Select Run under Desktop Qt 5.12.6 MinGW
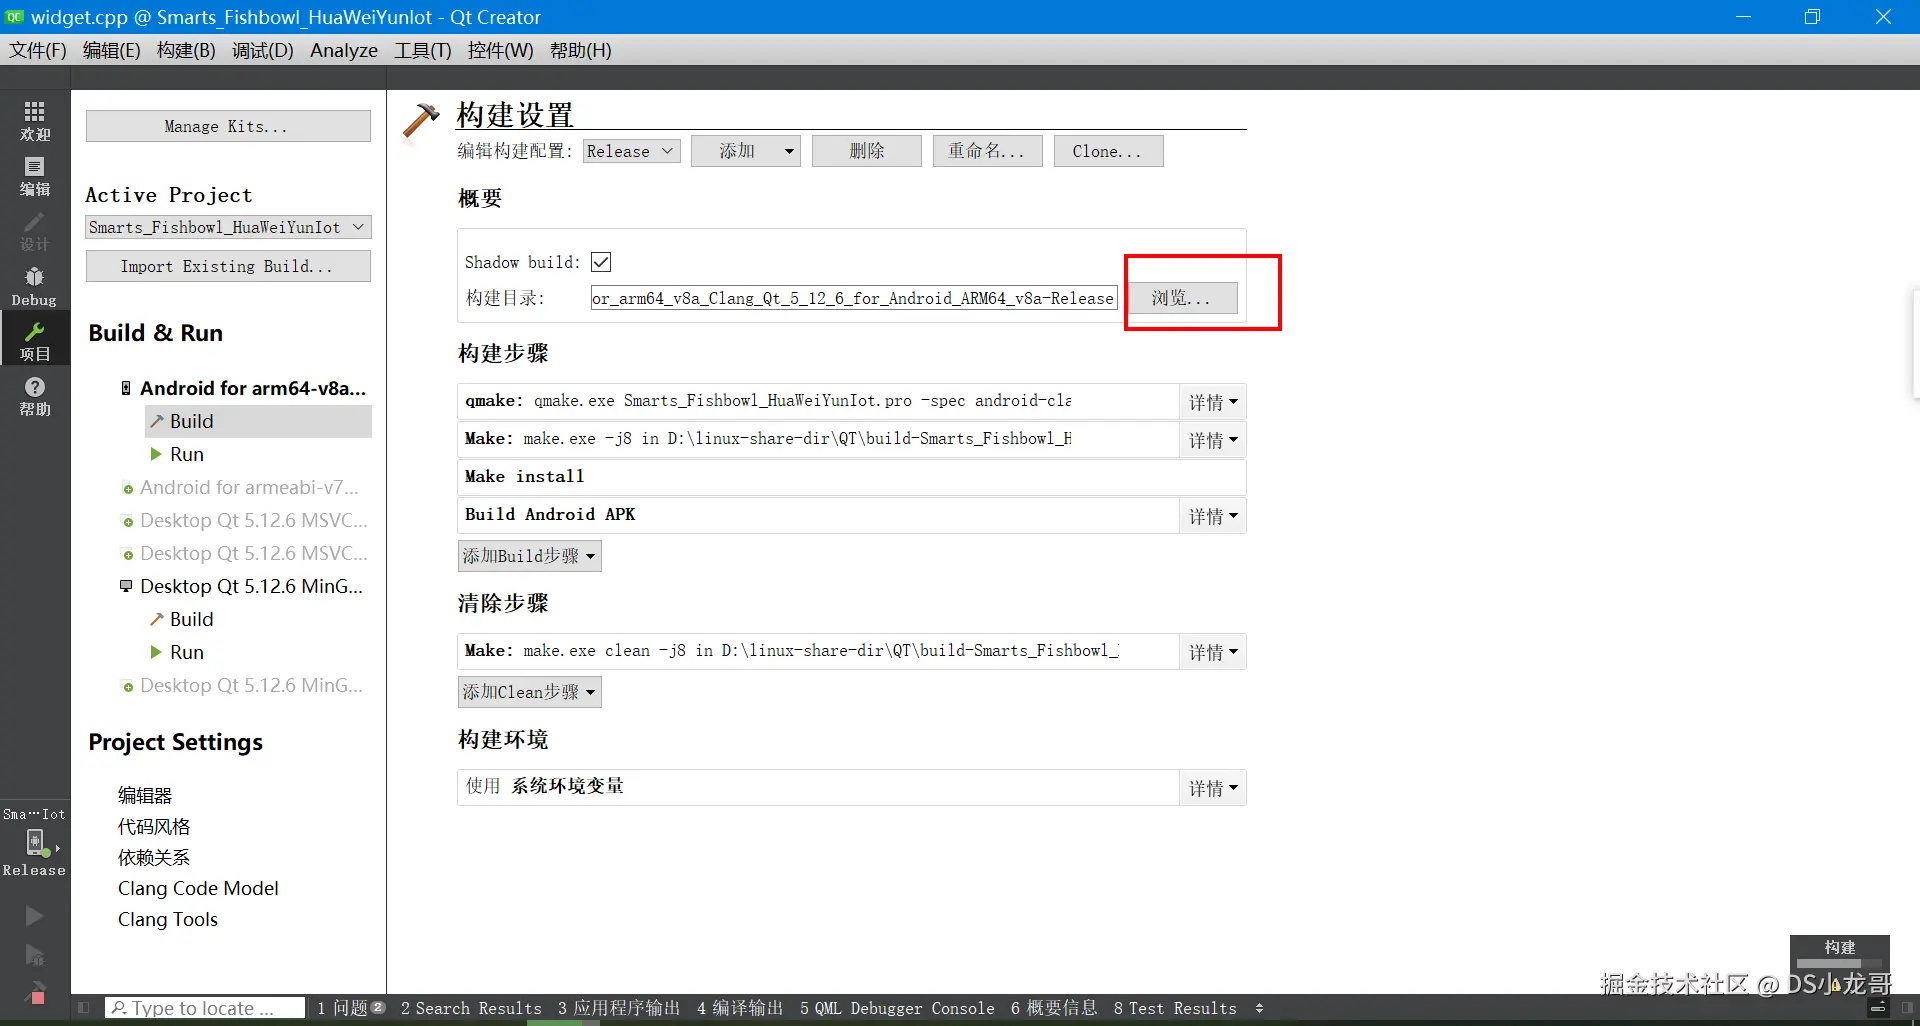The width and height of the screenshot is (1920, 1026). click(187, 652)
